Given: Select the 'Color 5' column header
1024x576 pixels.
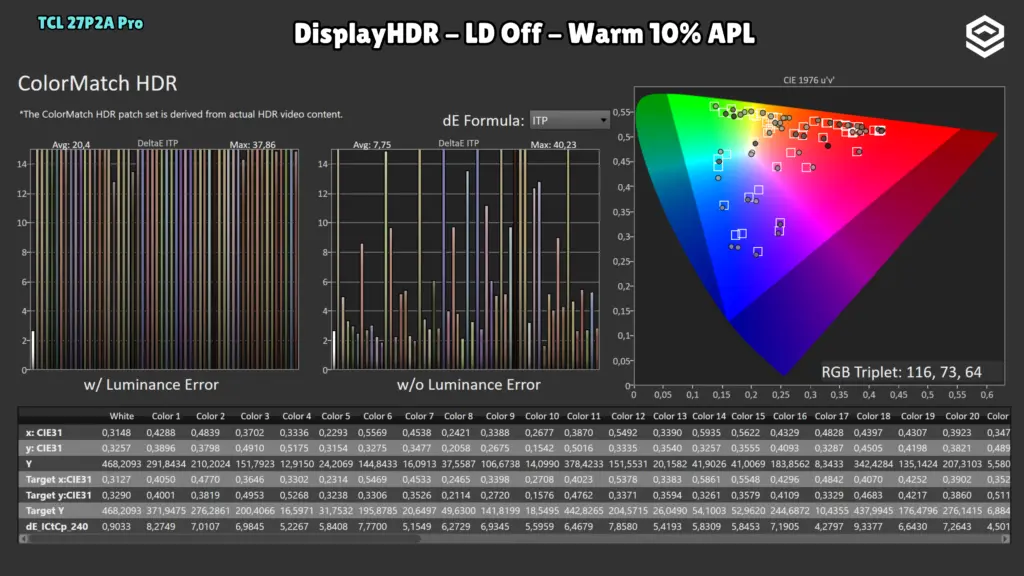Looking at the screenshot, I should tap(336, 416).
